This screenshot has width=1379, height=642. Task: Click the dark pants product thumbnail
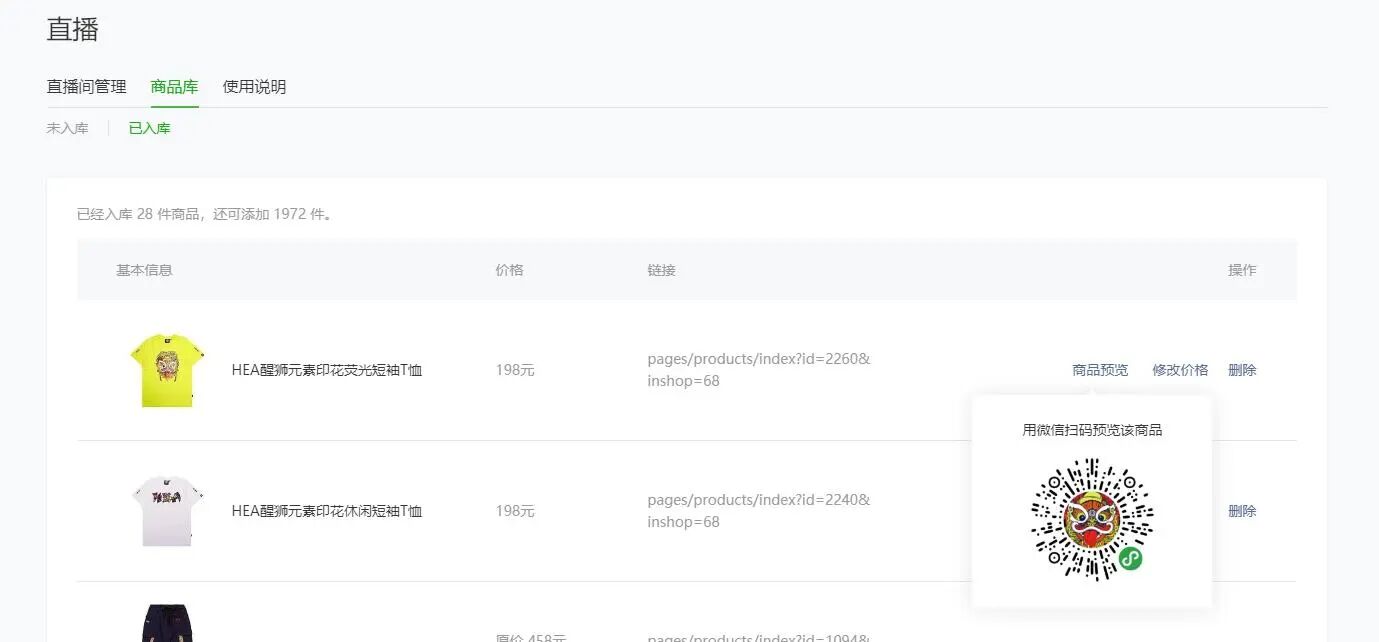click(x=166, y=623)
